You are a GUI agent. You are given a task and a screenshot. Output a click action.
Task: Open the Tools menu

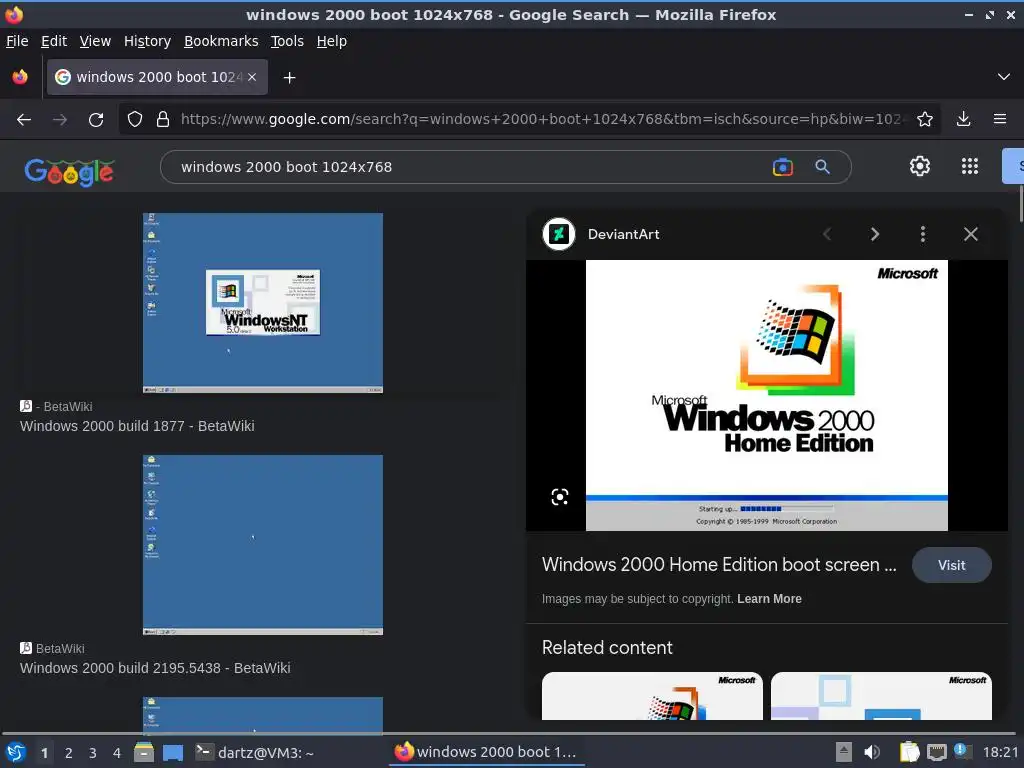point(287,41)
